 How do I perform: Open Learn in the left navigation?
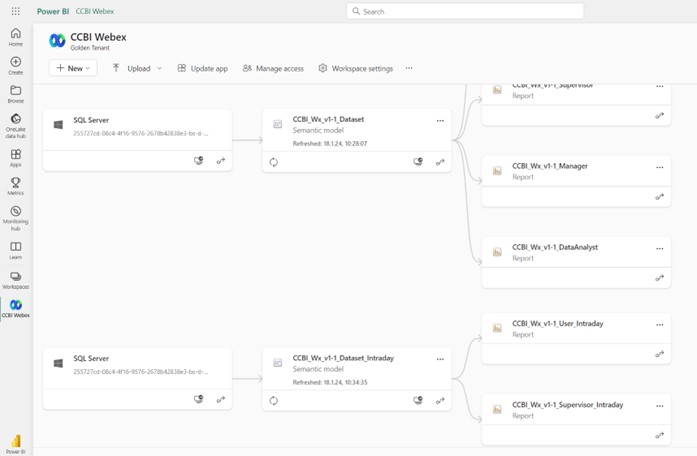[x=16, y=251]
